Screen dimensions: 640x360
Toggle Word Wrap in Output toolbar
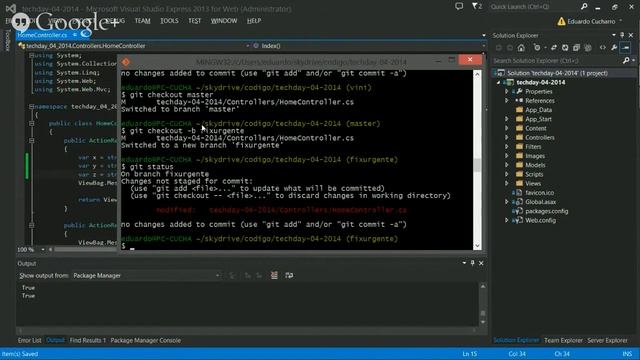click(x=289, y=276)
